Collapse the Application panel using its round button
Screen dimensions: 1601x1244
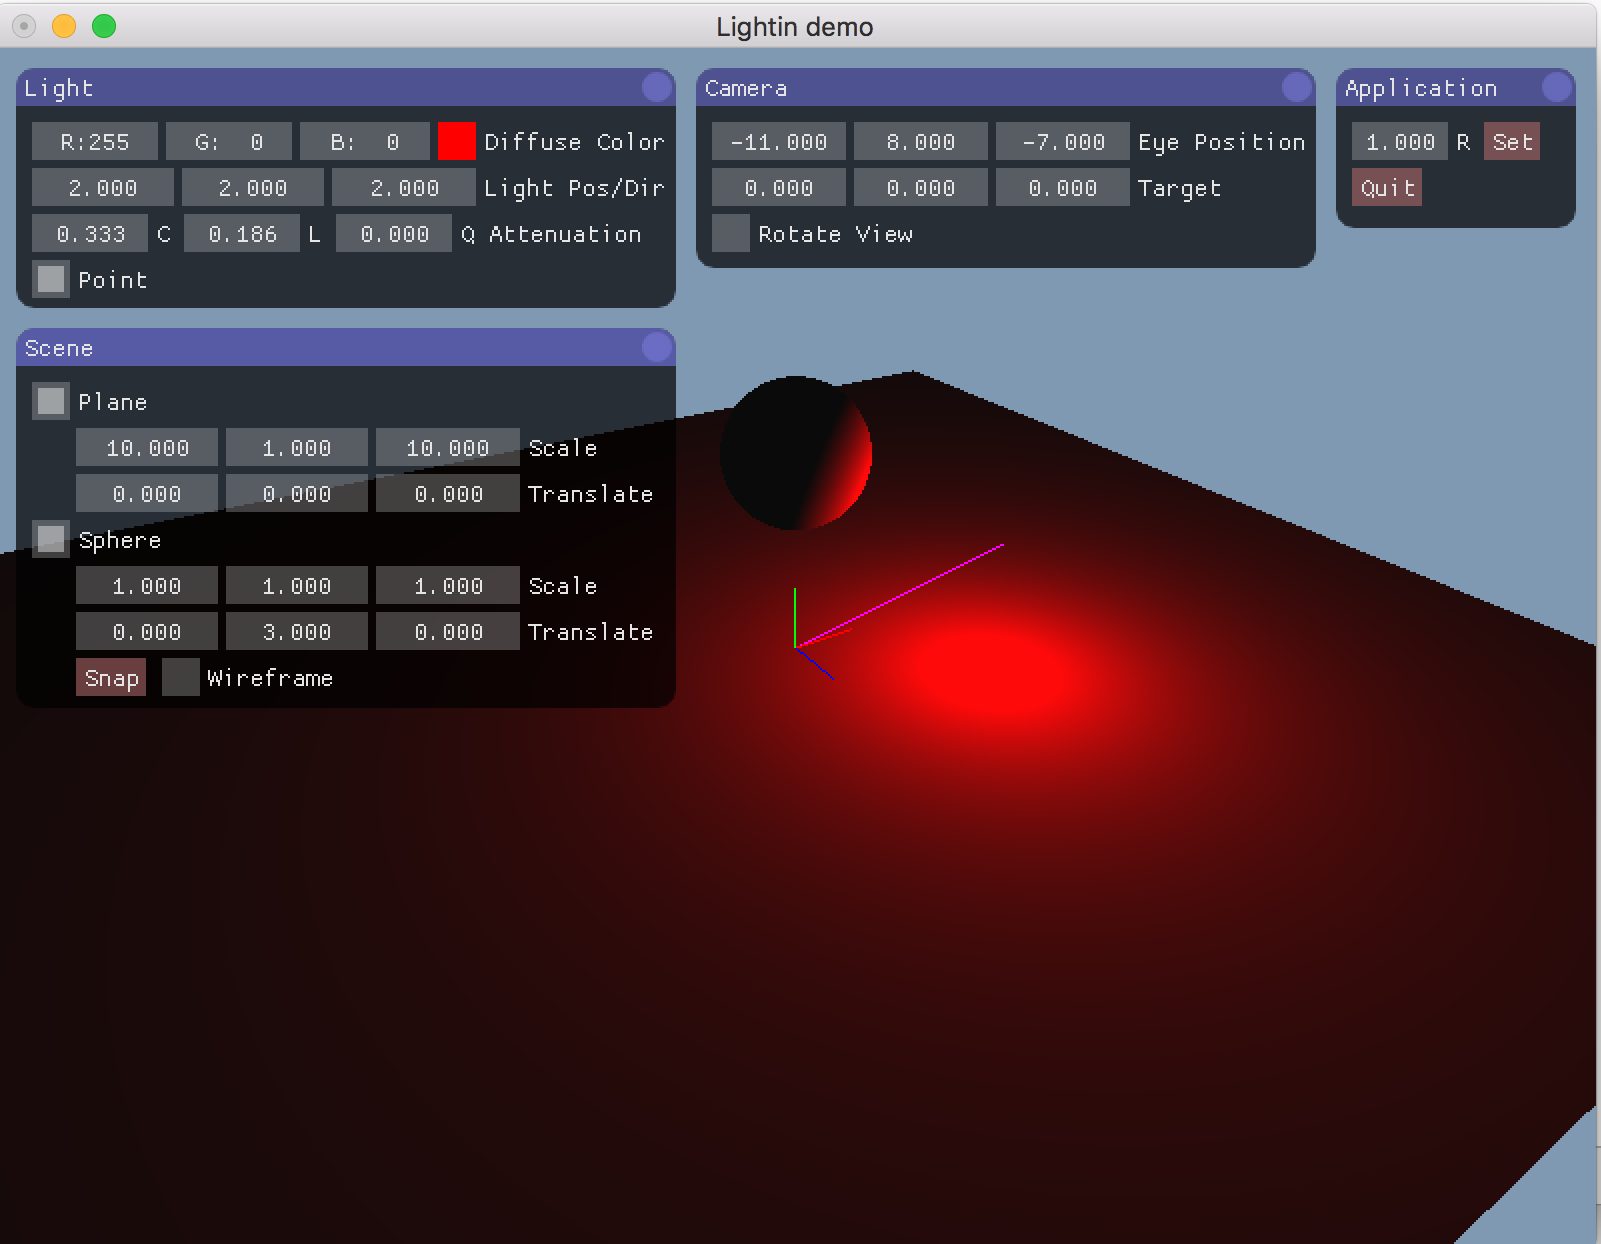pyautogui.click(x=1556, y=88)
